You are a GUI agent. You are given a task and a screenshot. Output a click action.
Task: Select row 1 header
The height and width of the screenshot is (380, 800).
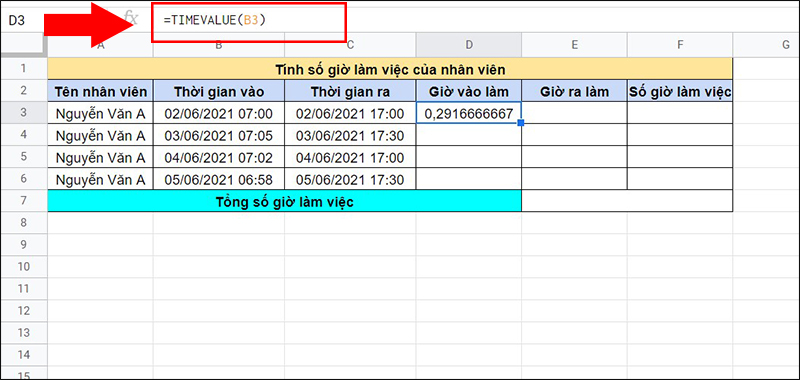click(x=24, y=68)
